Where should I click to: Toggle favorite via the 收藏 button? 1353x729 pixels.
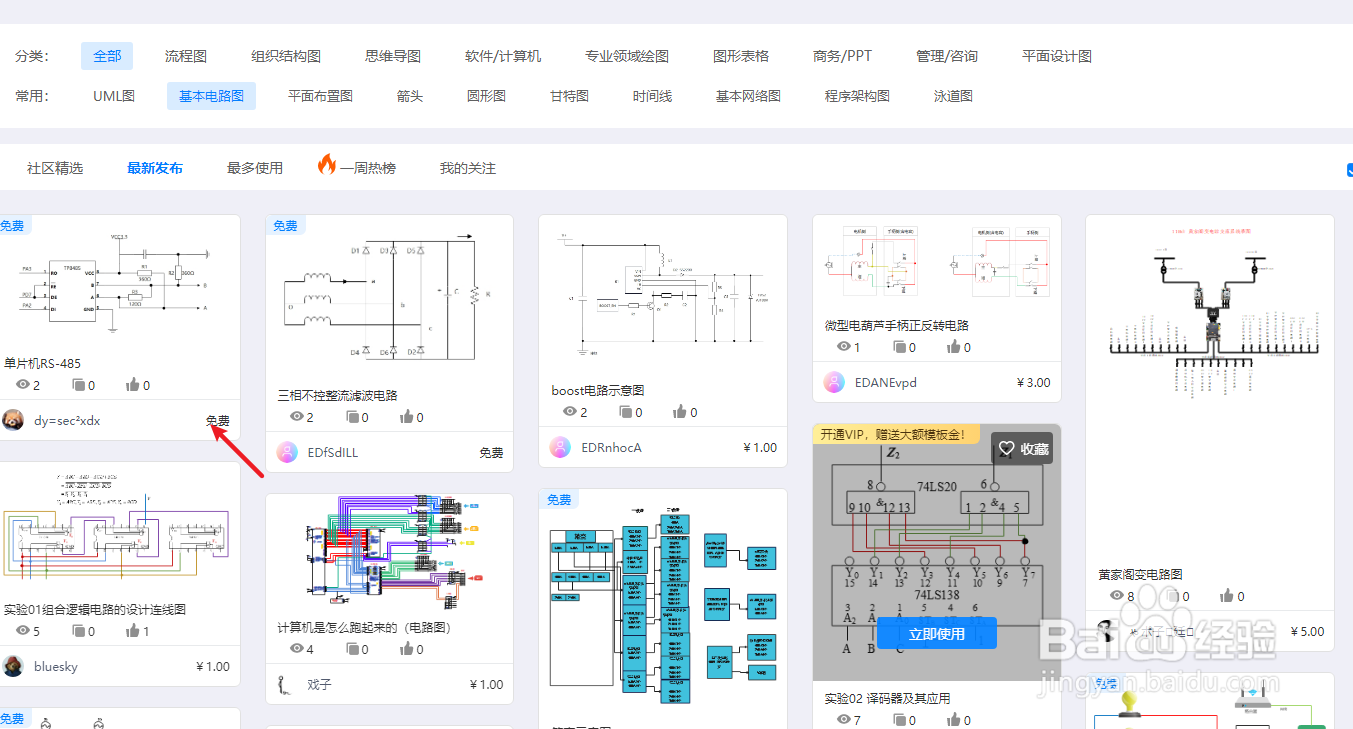(1022, 448)
